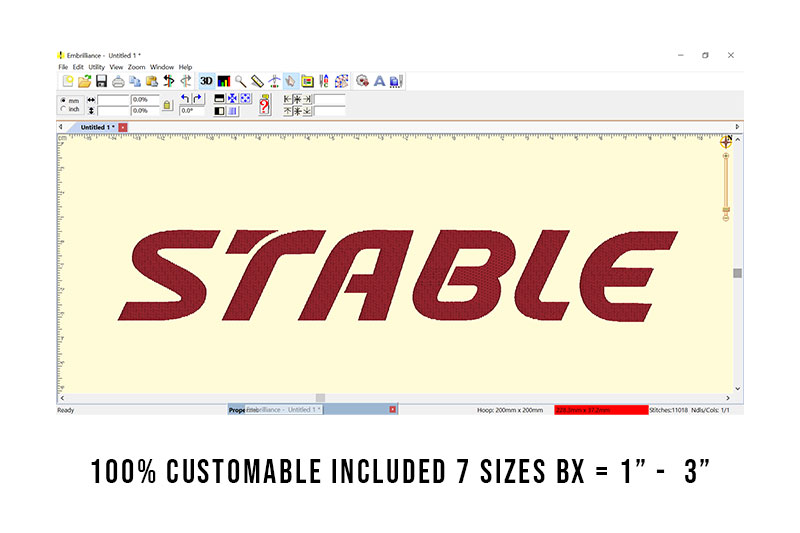Click the vertical zoom slider handle

click(726, 210)
